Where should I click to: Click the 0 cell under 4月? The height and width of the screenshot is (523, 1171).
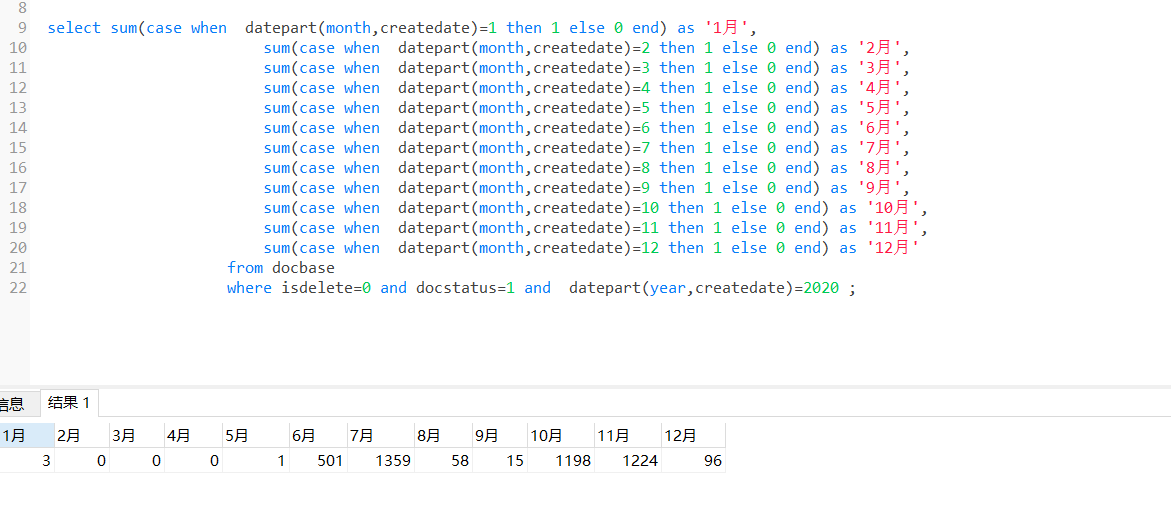(x=193, y=461)
